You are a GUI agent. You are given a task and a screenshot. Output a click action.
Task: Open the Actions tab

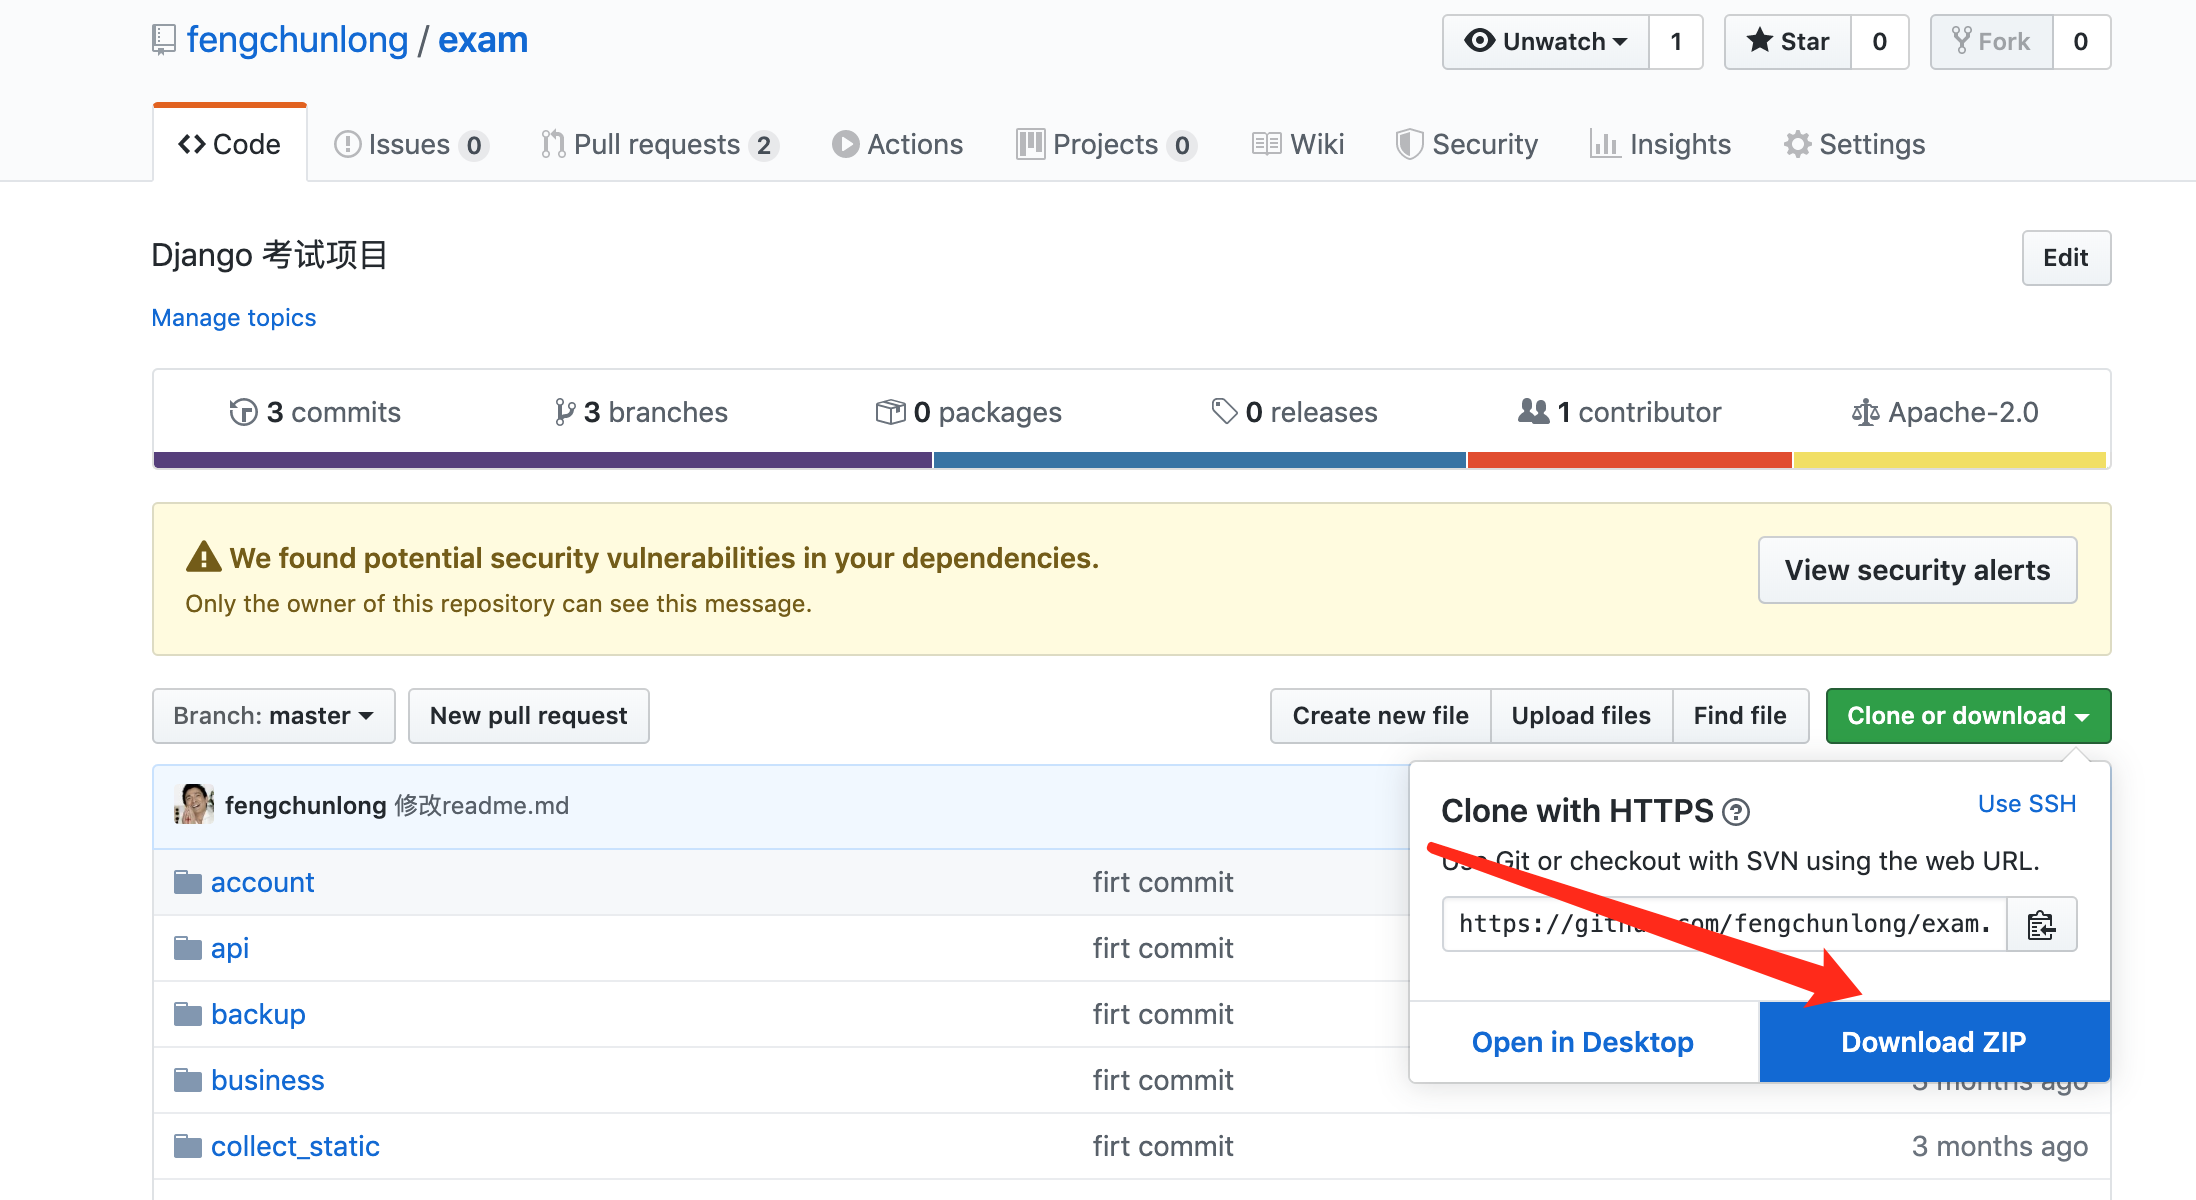coord(897,144)
